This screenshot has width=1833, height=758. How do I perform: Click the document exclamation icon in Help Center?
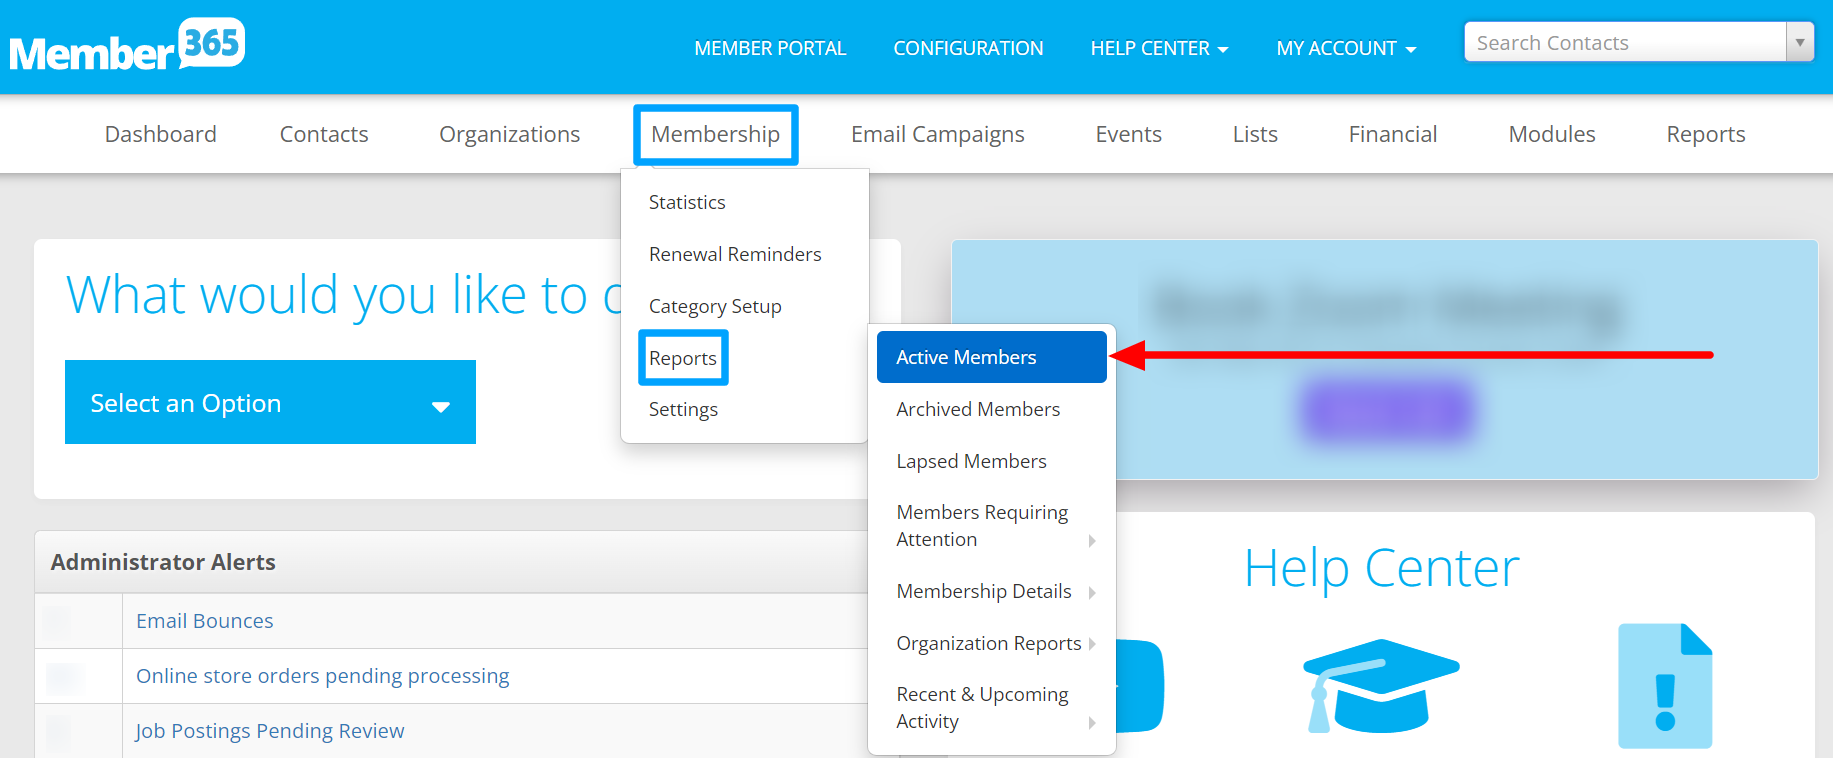tap(1665, 686)
